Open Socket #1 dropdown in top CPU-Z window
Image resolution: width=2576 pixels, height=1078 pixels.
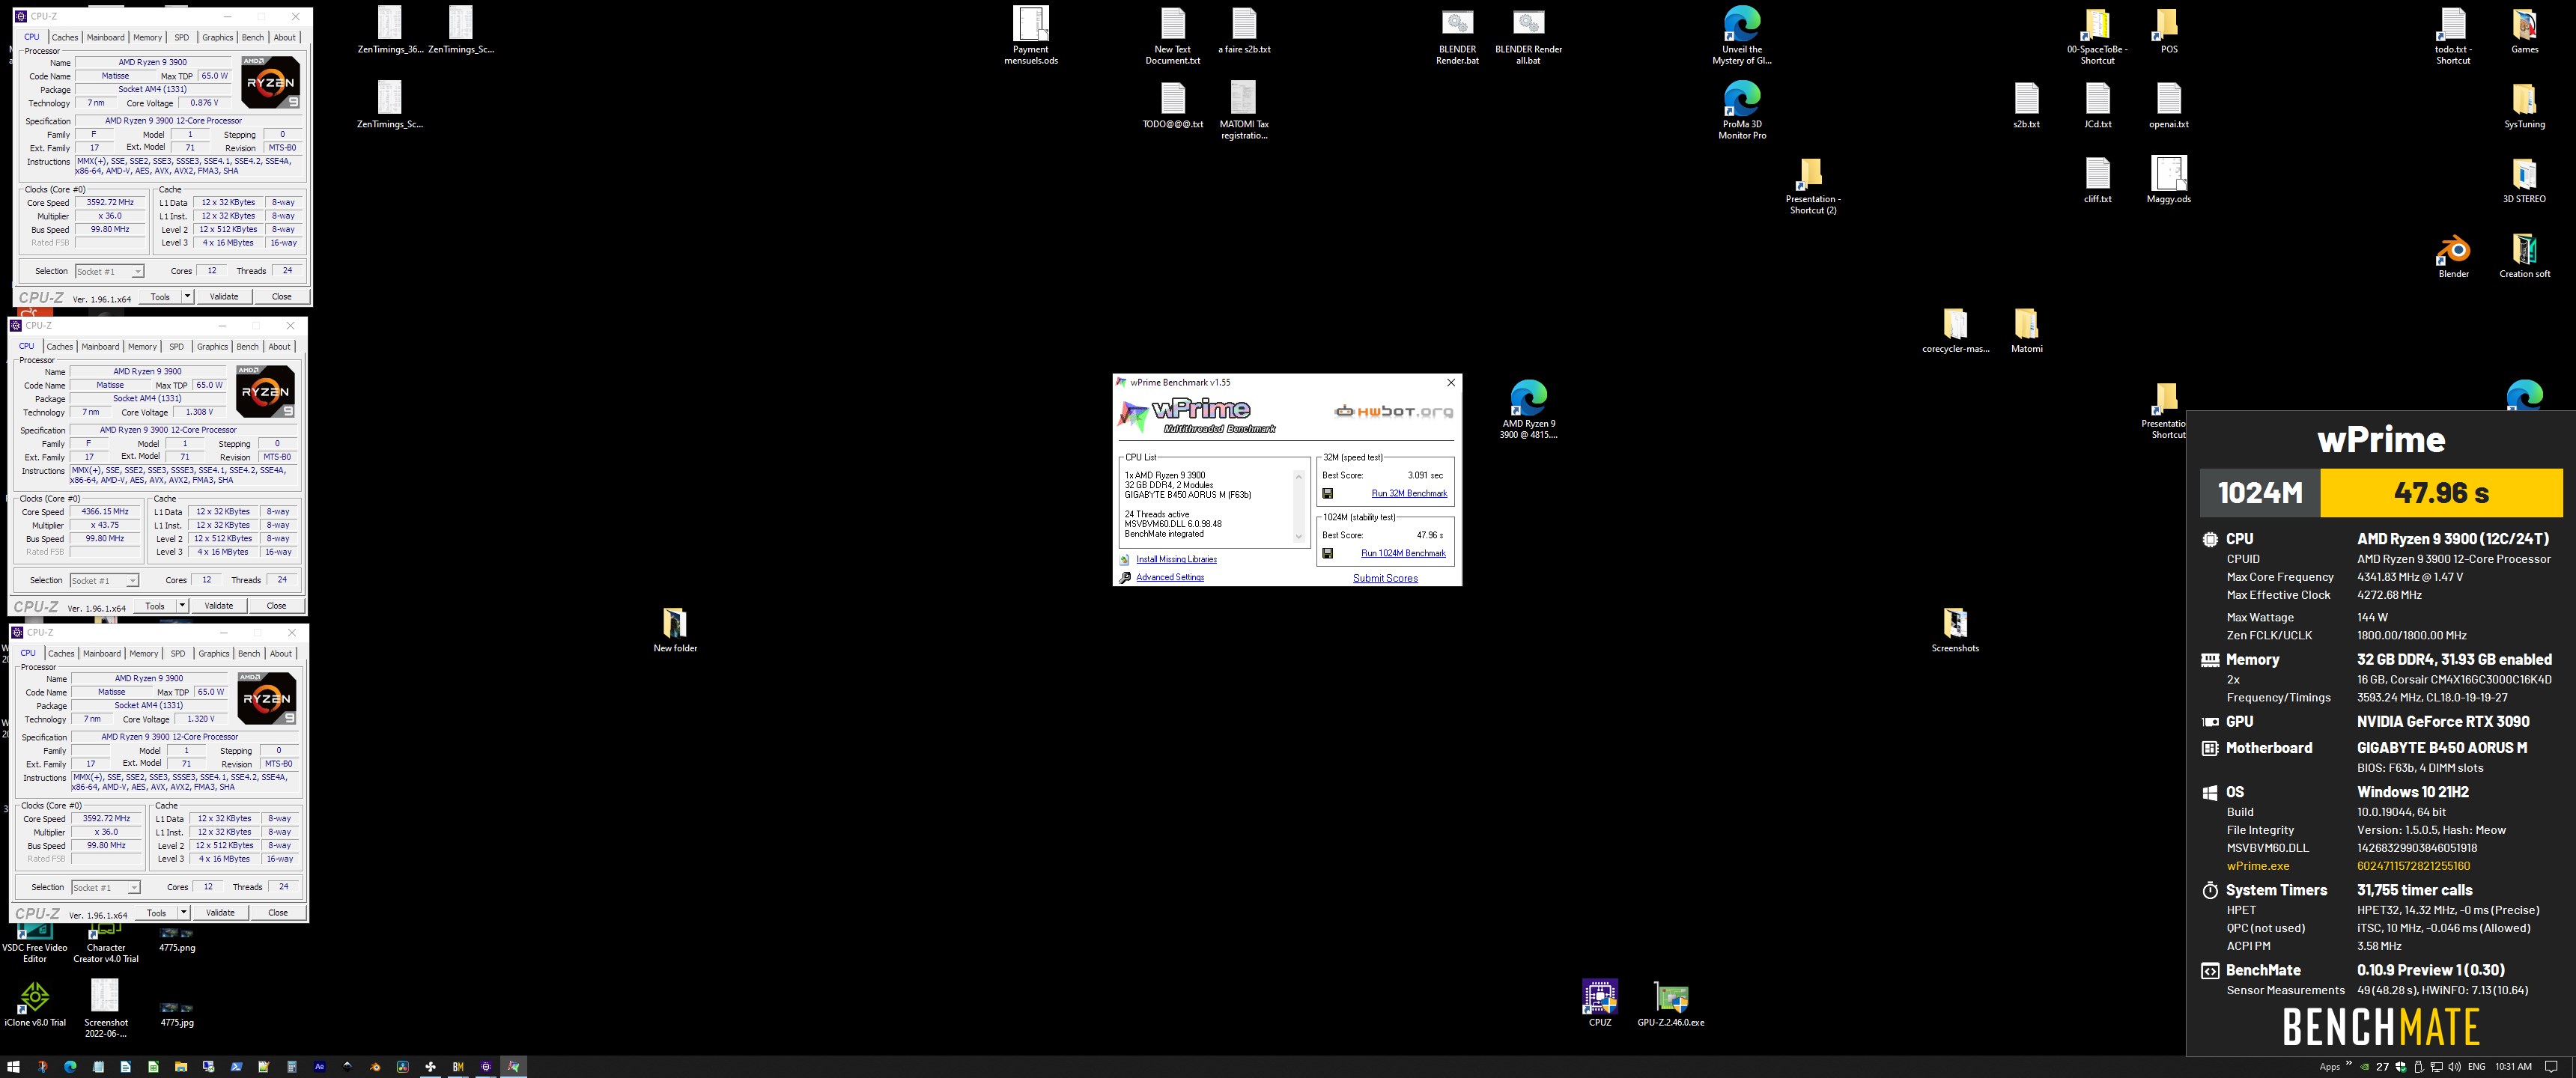pyautogui.click(x=109, y=271)
